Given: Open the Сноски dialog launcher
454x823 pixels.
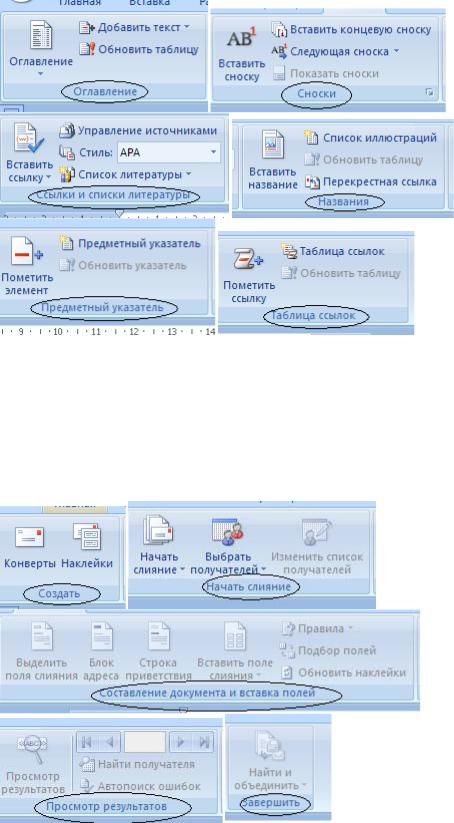Looking at the screenshot, I should coord(430,93).
